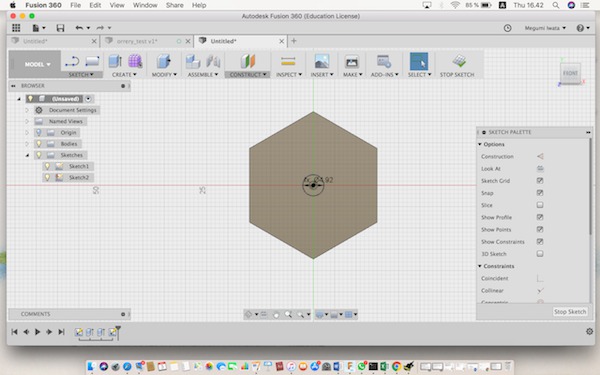Open timeline settings gear icon
600x375 pixels.
[x=590, y=331]
